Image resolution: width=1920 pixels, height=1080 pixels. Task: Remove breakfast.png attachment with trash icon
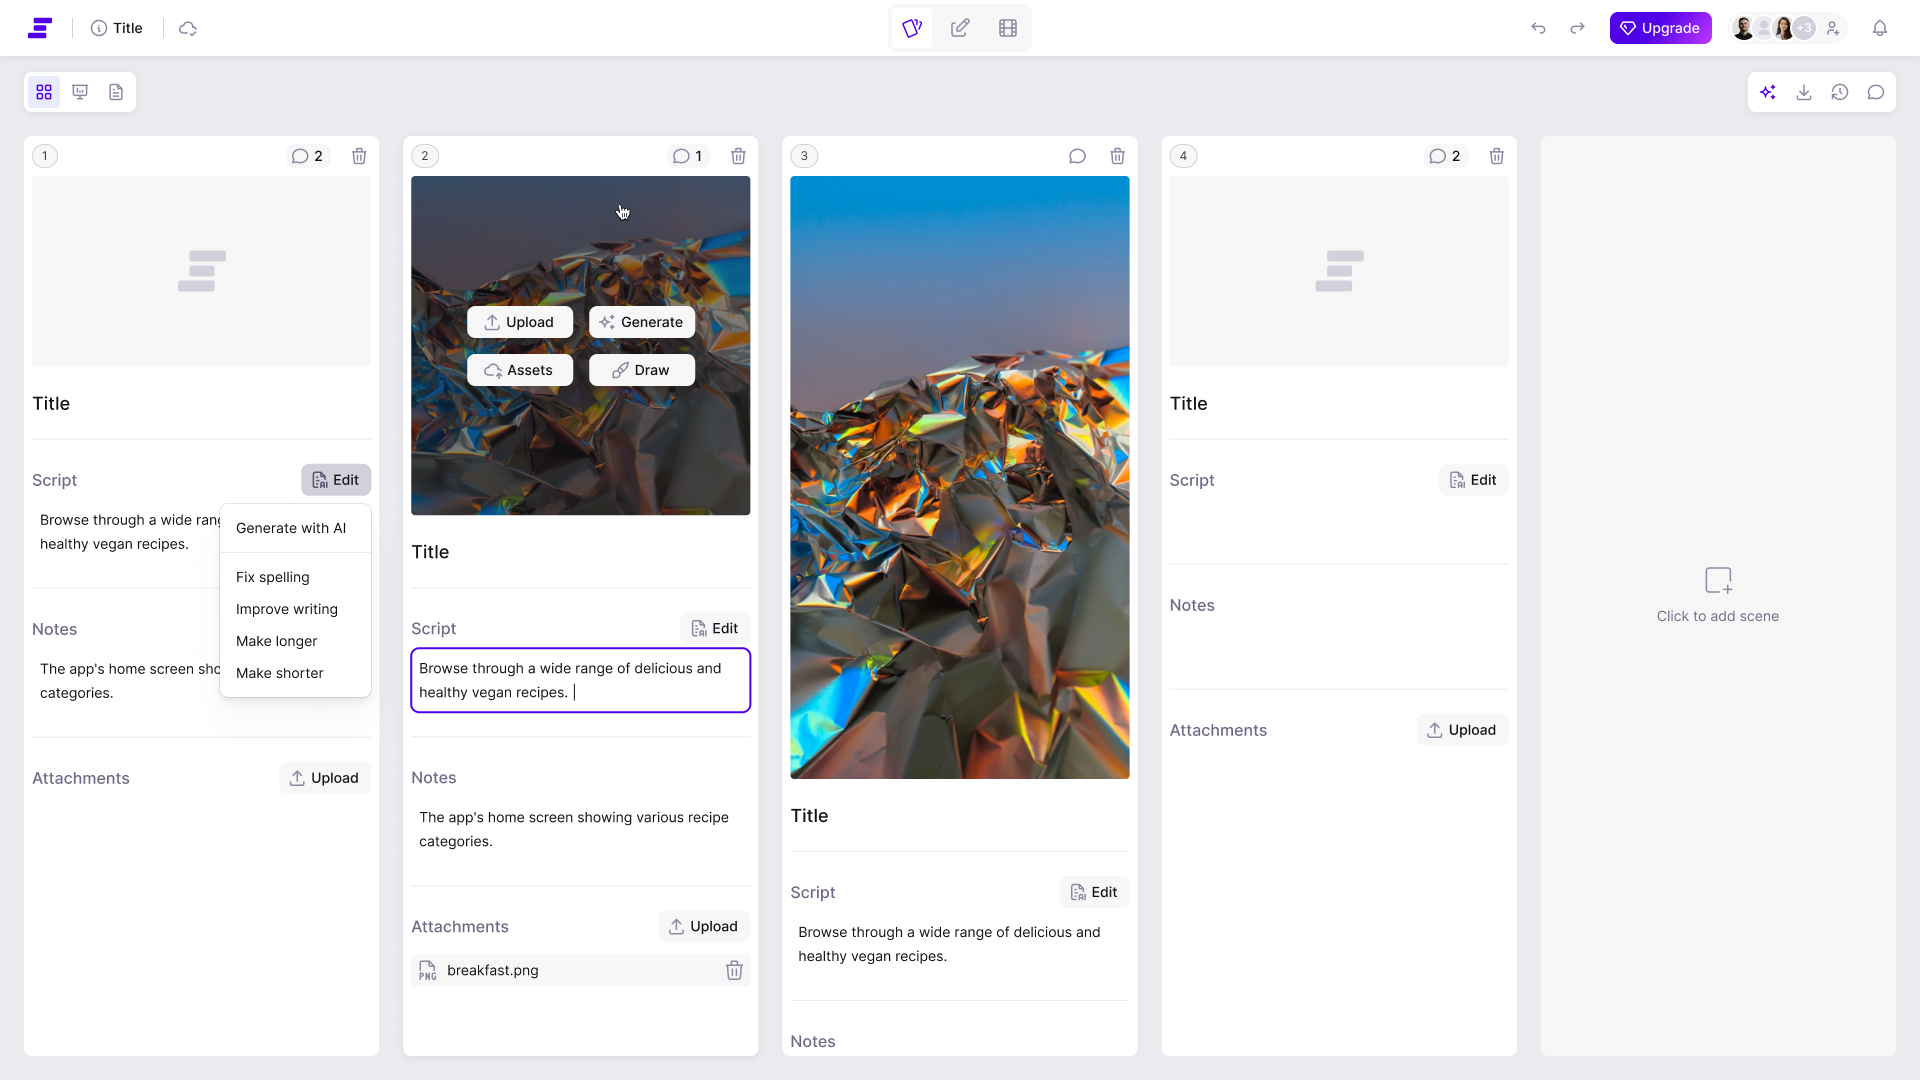click(x=734, y=970)
